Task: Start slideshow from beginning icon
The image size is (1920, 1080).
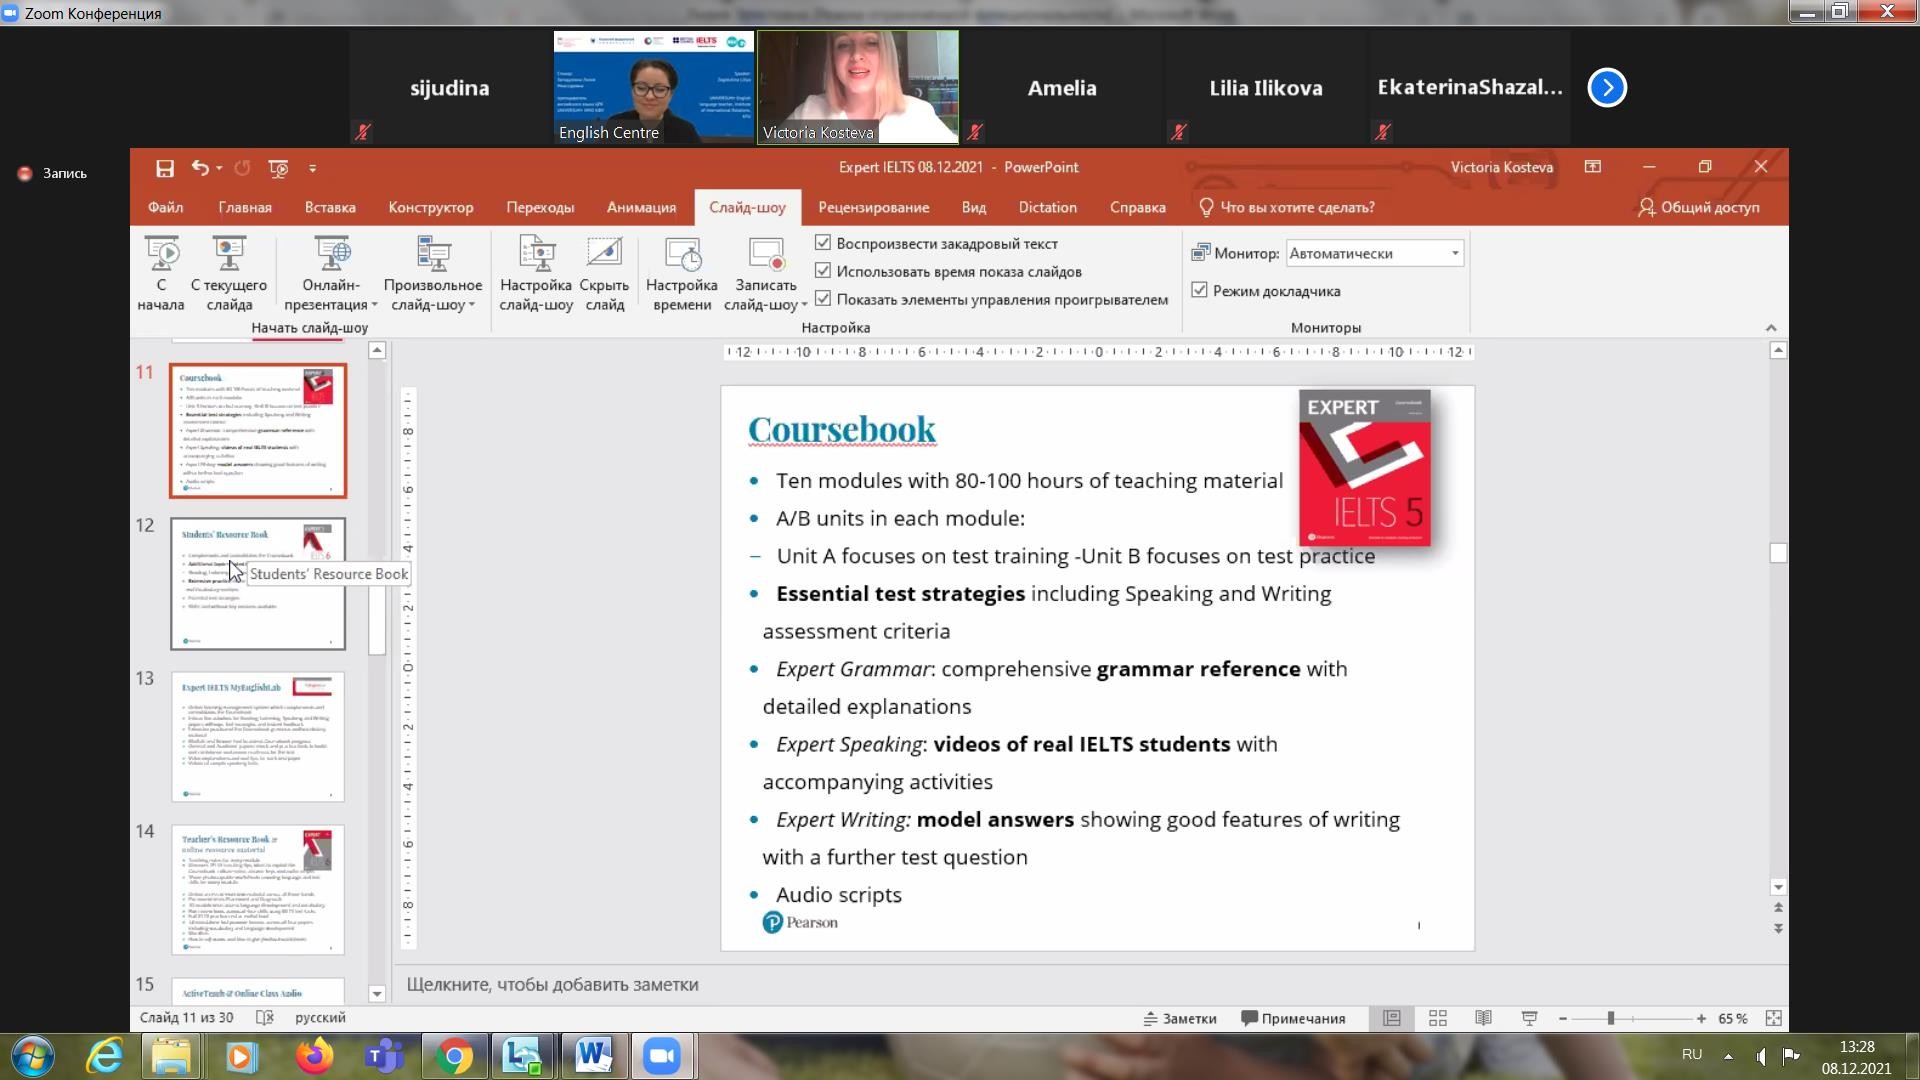Action: [x=161, y=254]
